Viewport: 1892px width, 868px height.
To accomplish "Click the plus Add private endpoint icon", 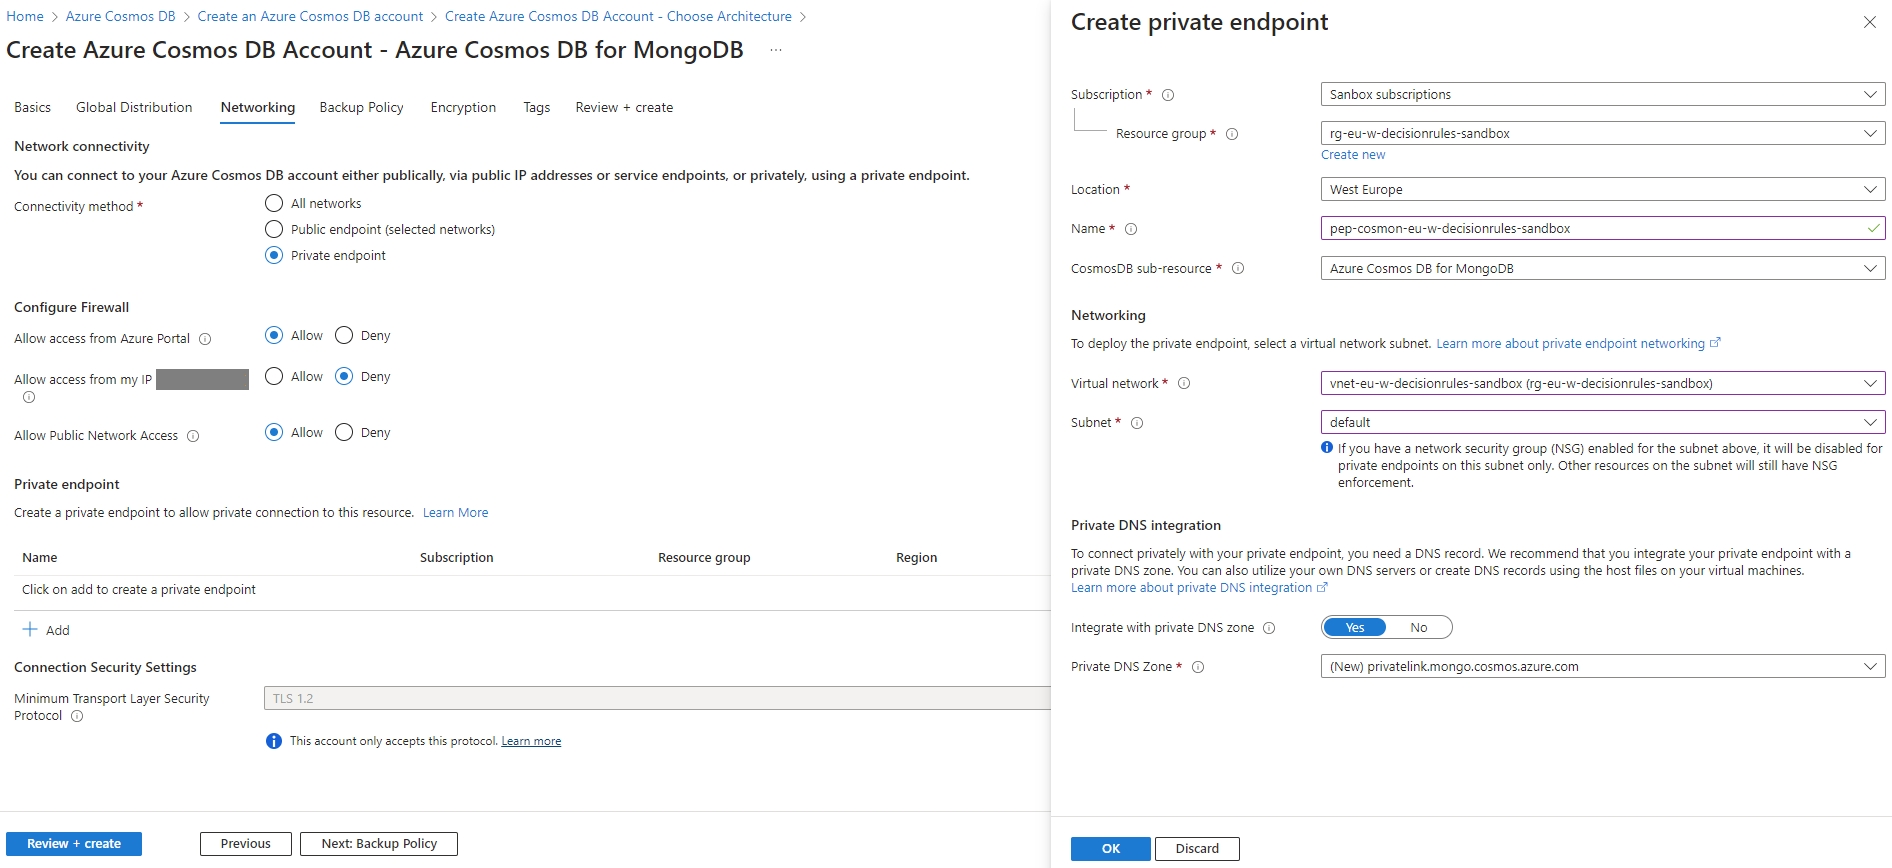I will pos(30,630).
